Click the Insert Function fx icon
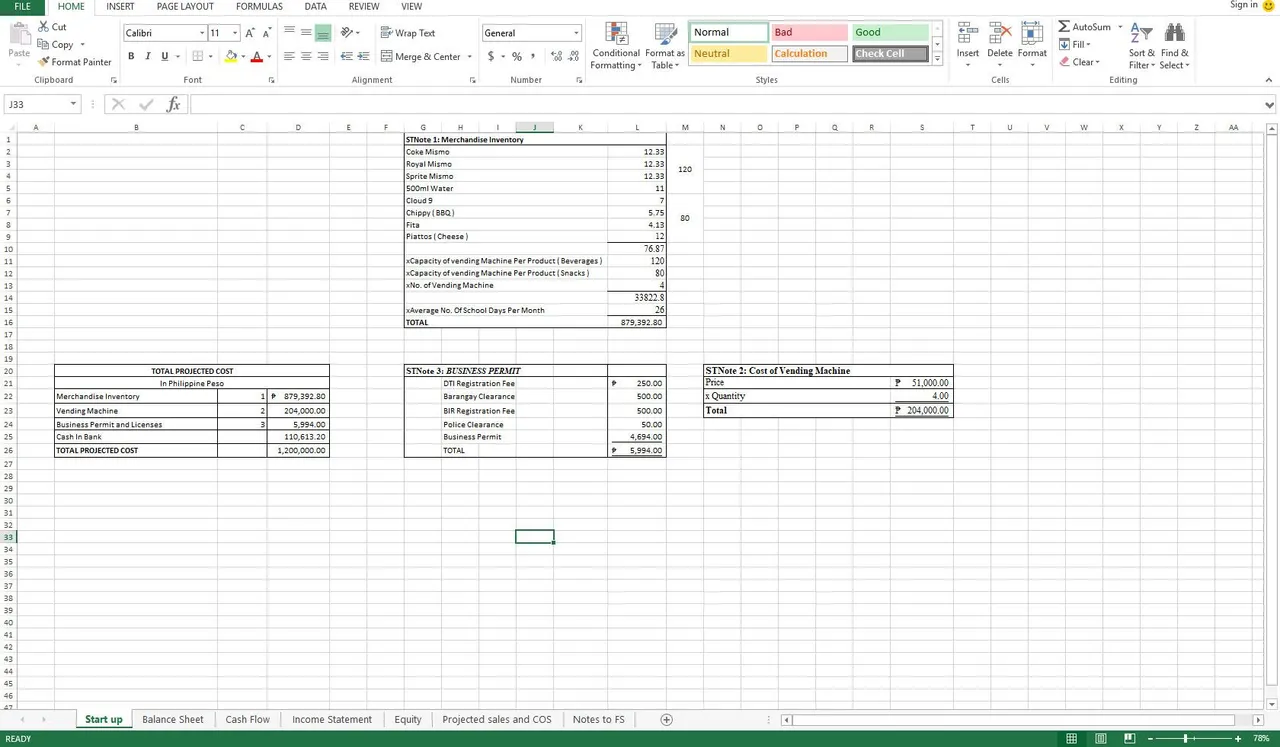The width and height of the screenshot is (1280, 747). (173, 104)
